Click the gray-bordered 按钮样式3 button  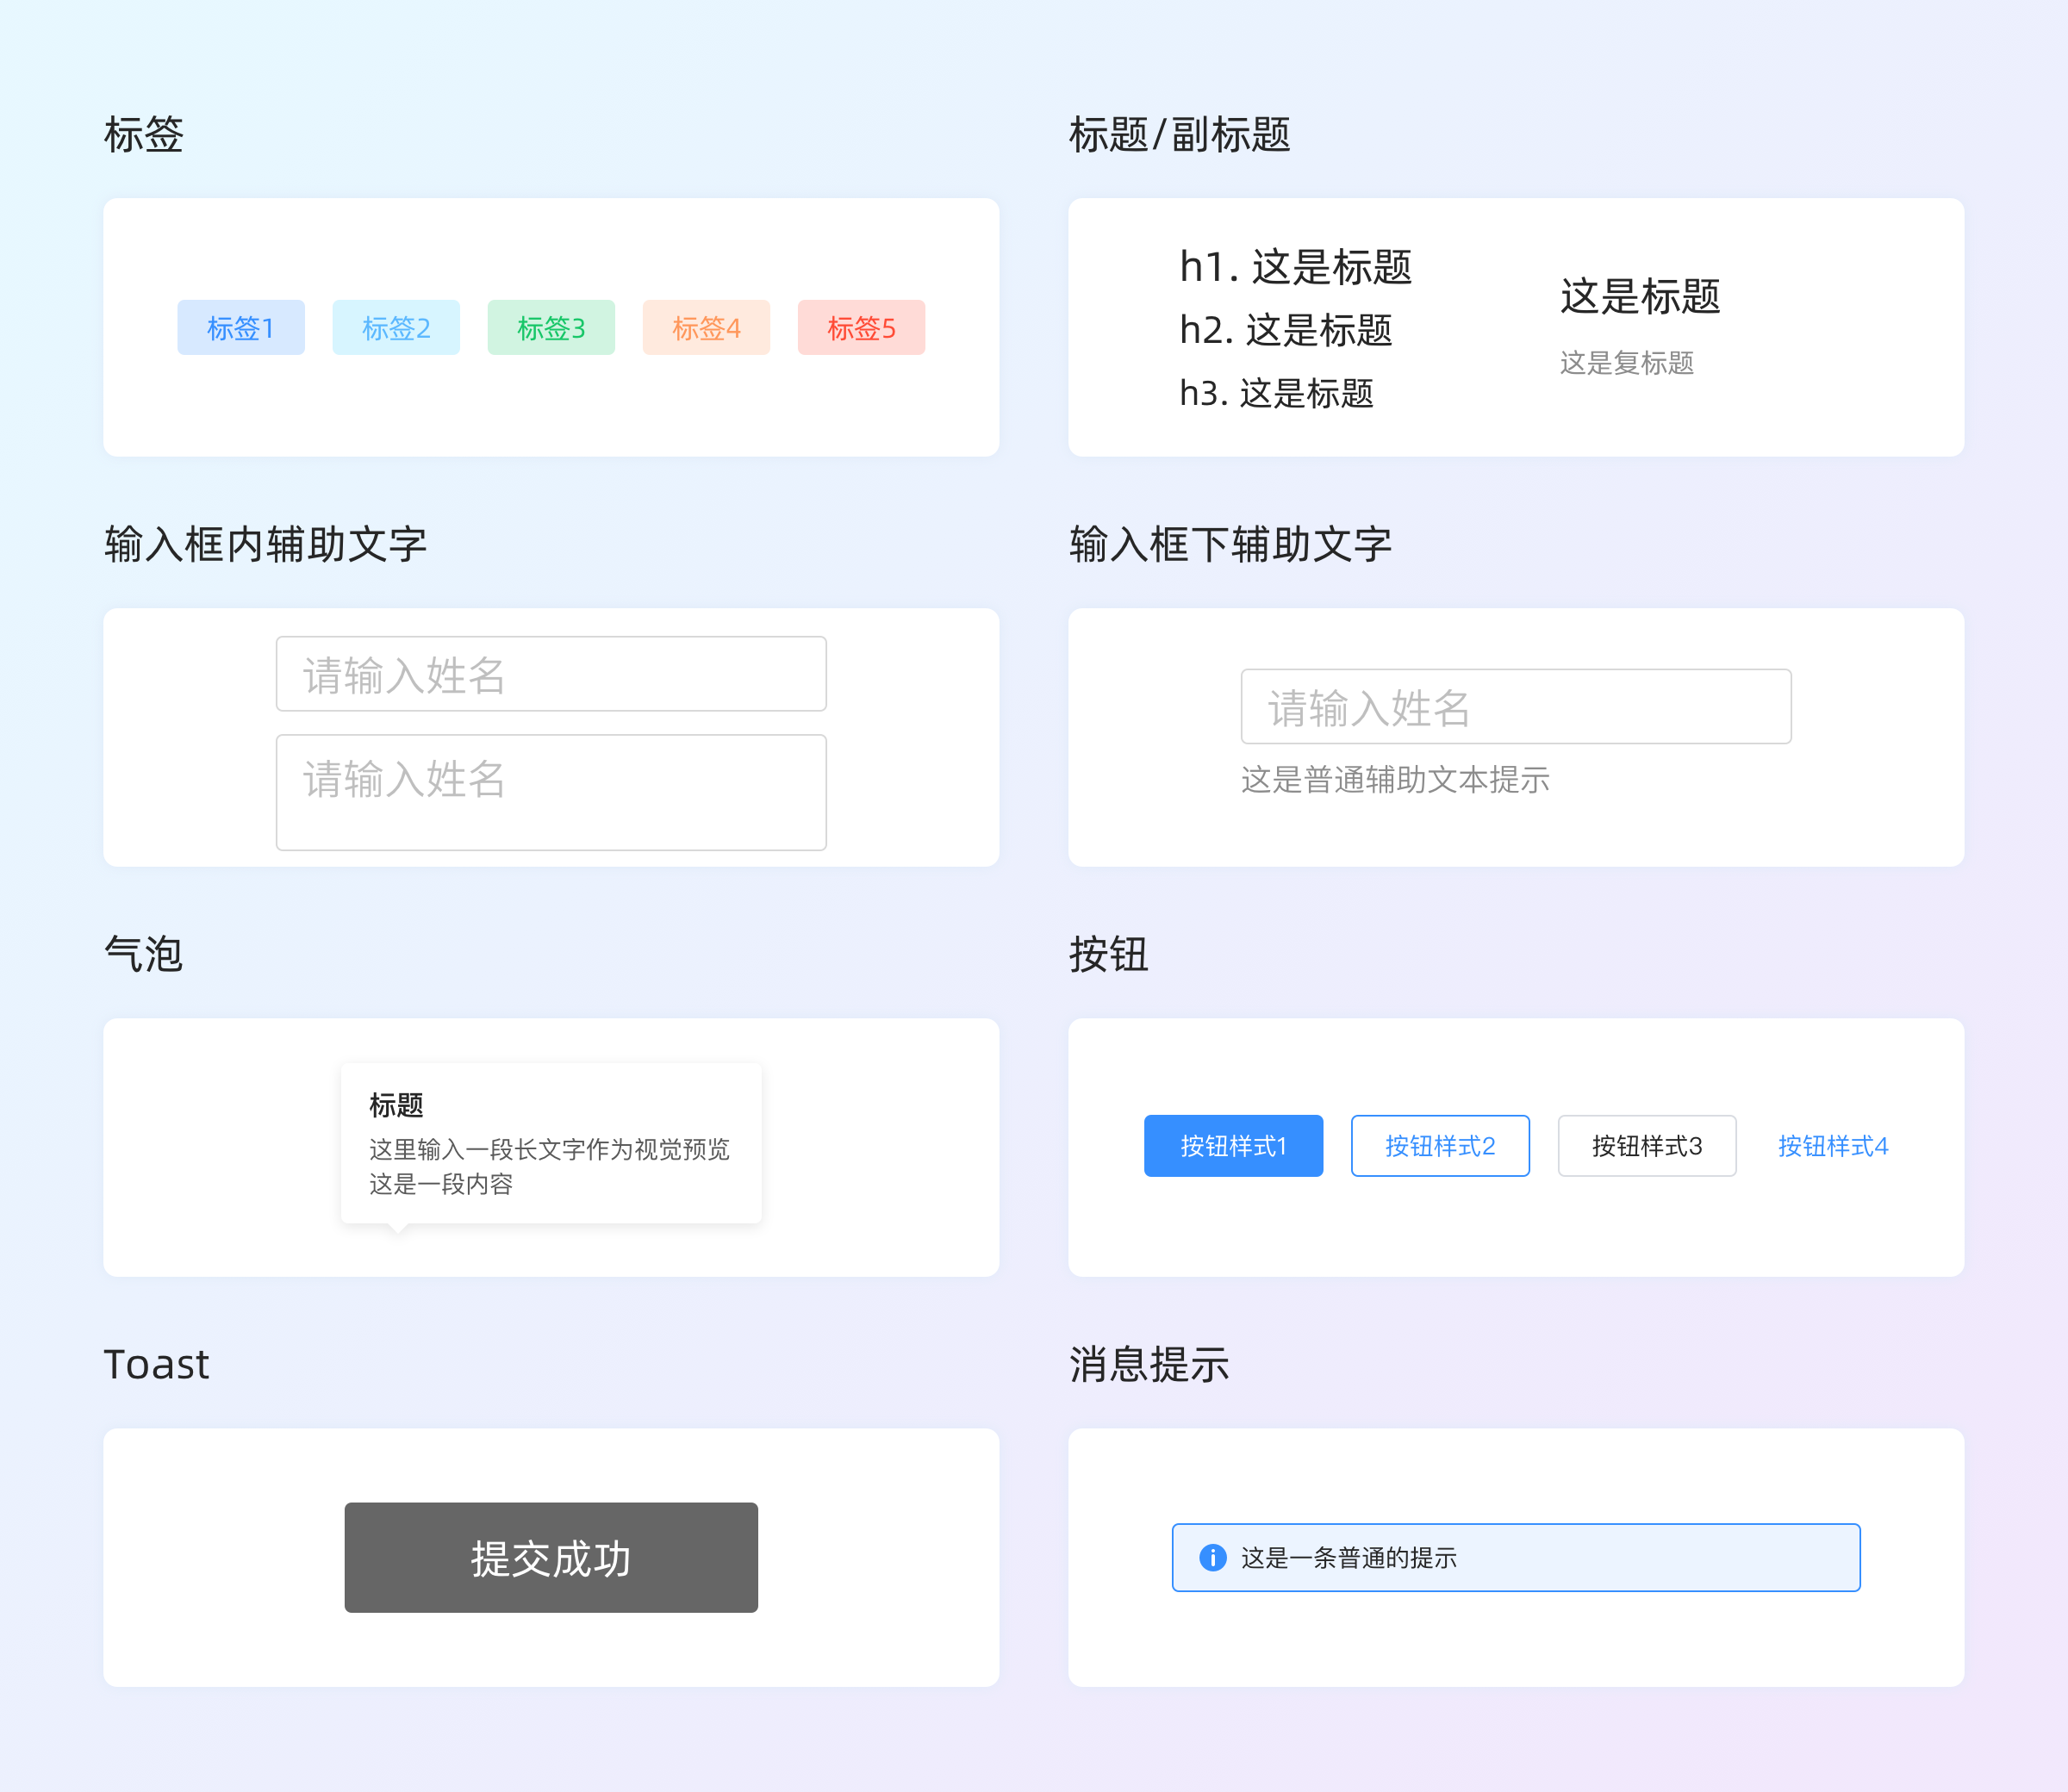tap(1647, 1146)
